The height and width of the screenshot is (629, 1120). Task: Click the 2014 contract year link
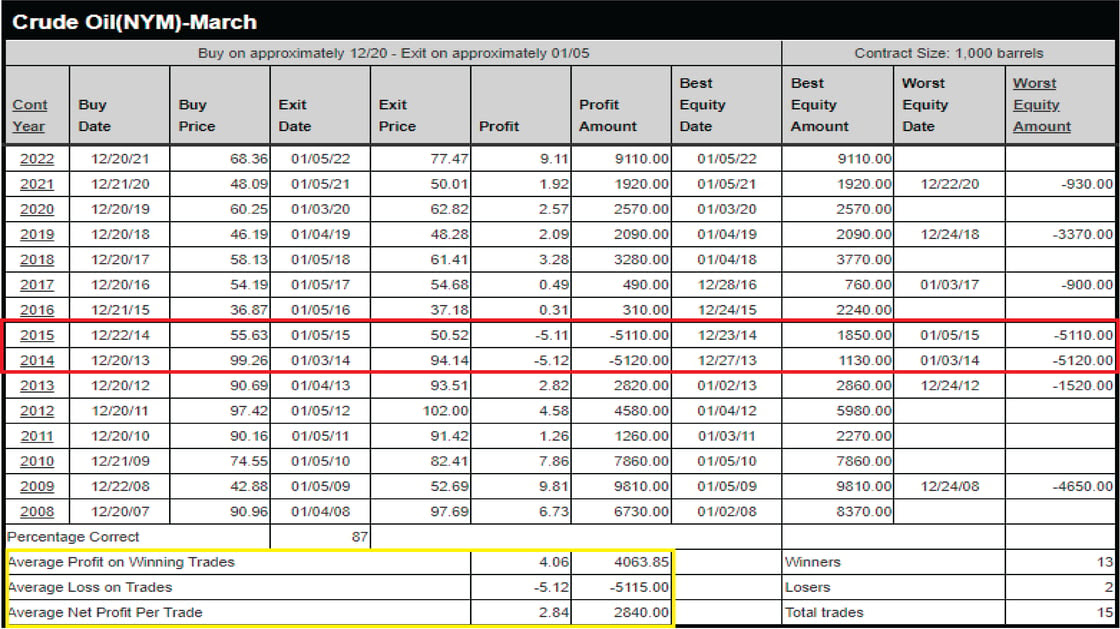point(37,360)
